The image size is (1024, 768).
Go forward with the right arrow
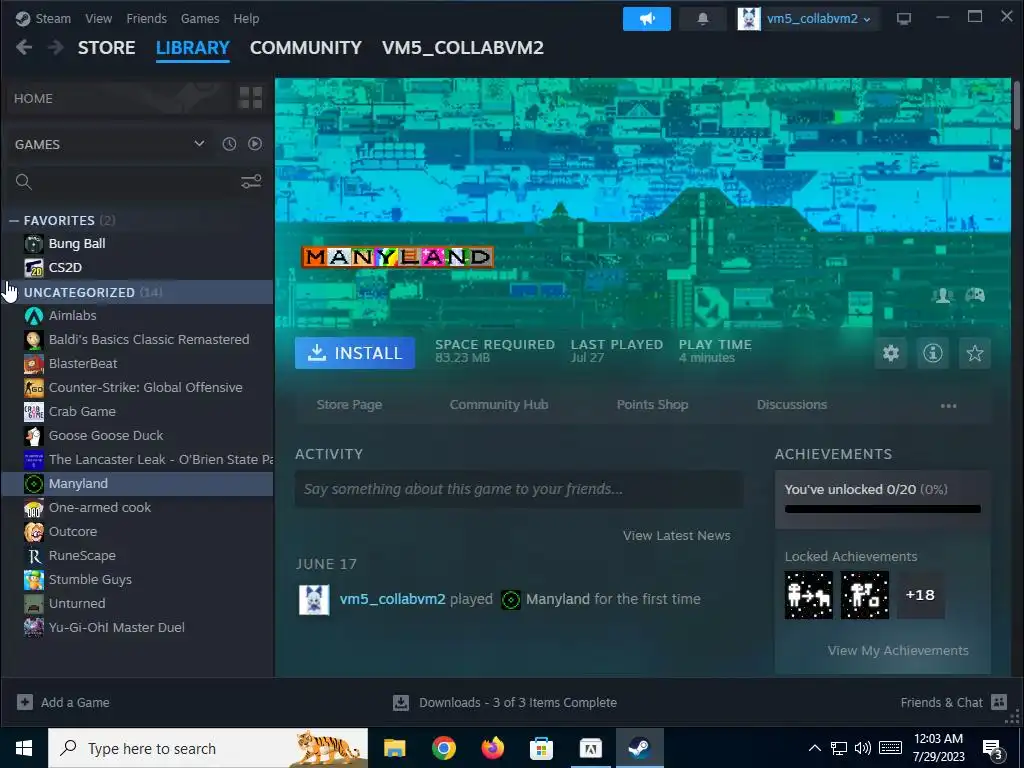click(x=56, y=47)
